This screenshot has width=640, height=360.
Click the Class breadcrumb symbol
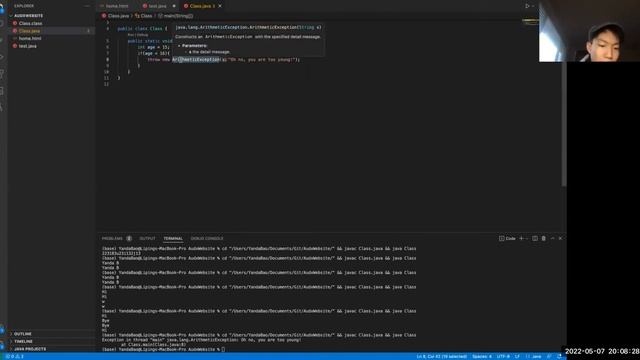coord(146,16)
